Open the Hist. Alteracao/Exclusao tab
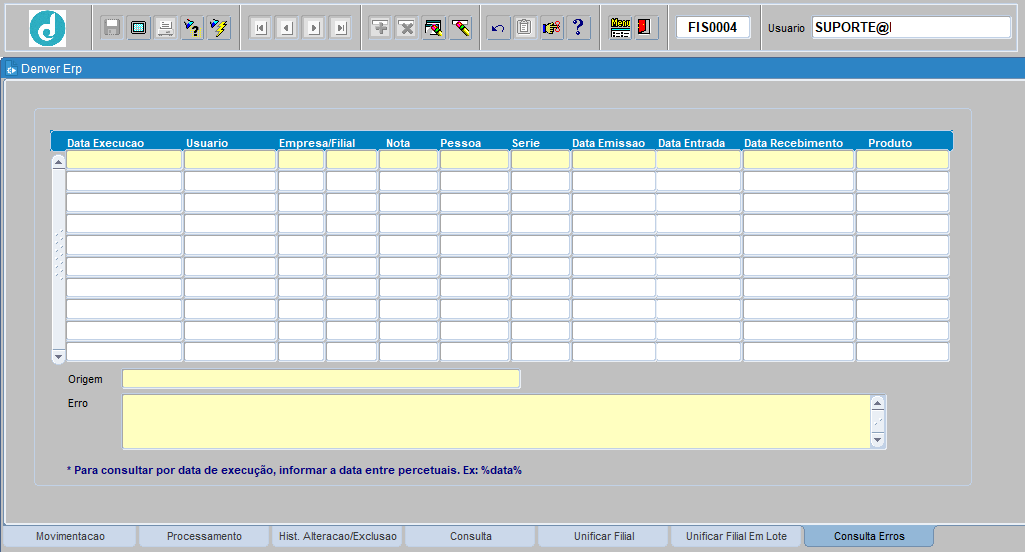The image size is (1025, 552). [x=337, y=537]
